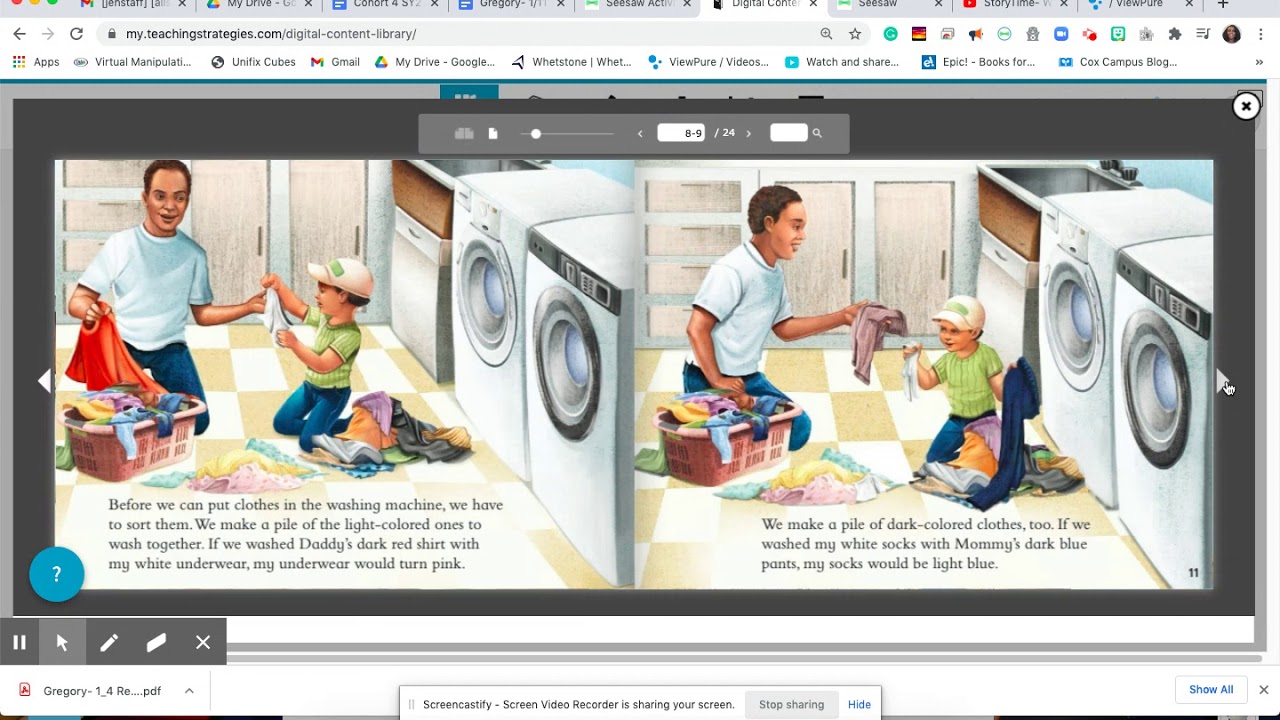
Task: Open ViewPure / Videos bookmark
Action: coord(708,62)
